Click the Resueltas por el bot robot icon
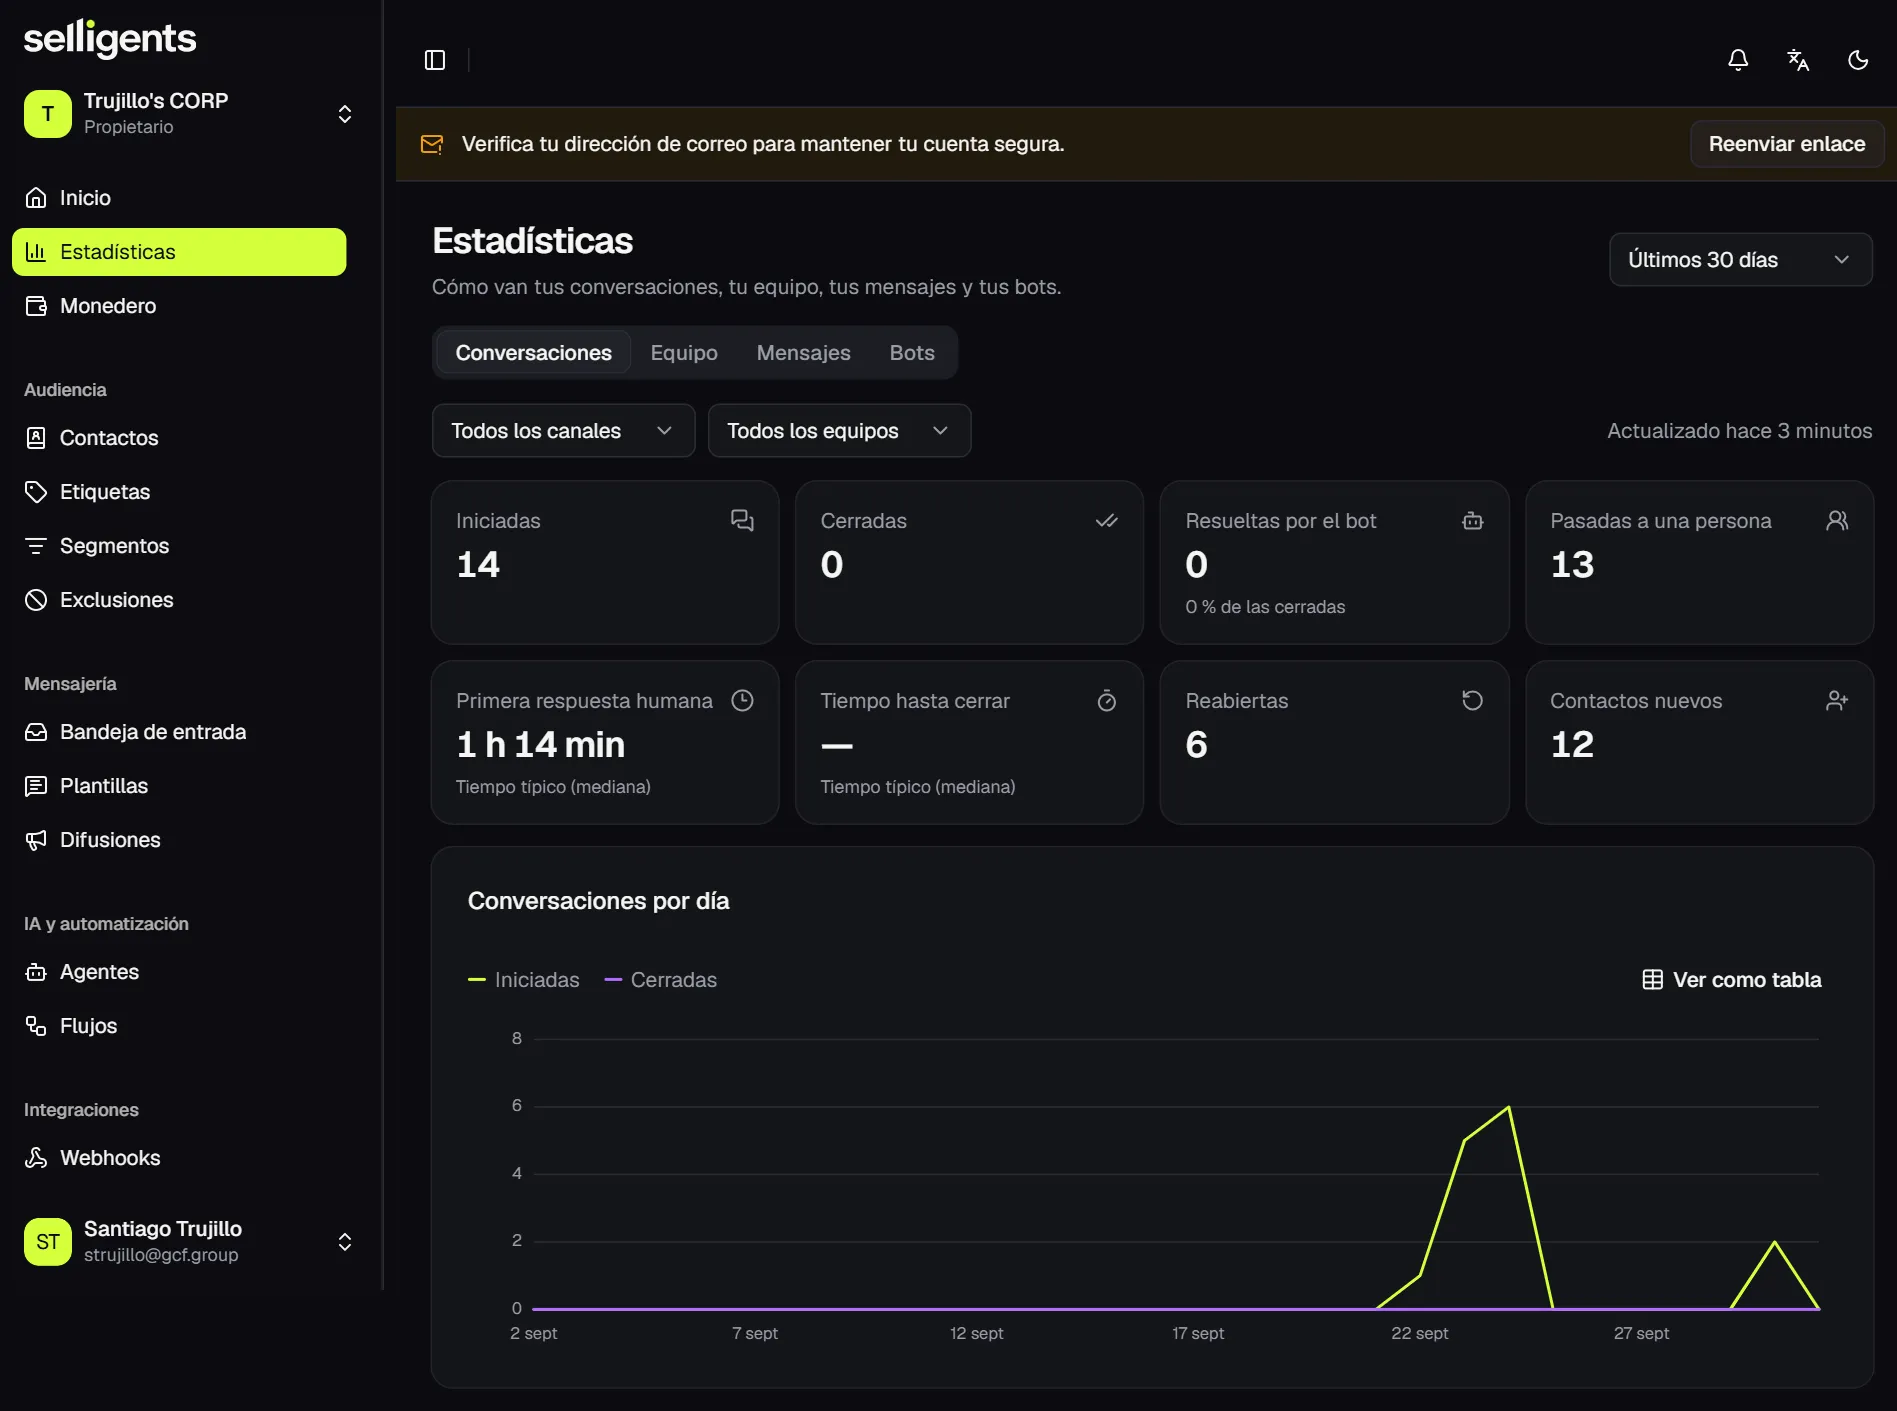 (1472, 520)
